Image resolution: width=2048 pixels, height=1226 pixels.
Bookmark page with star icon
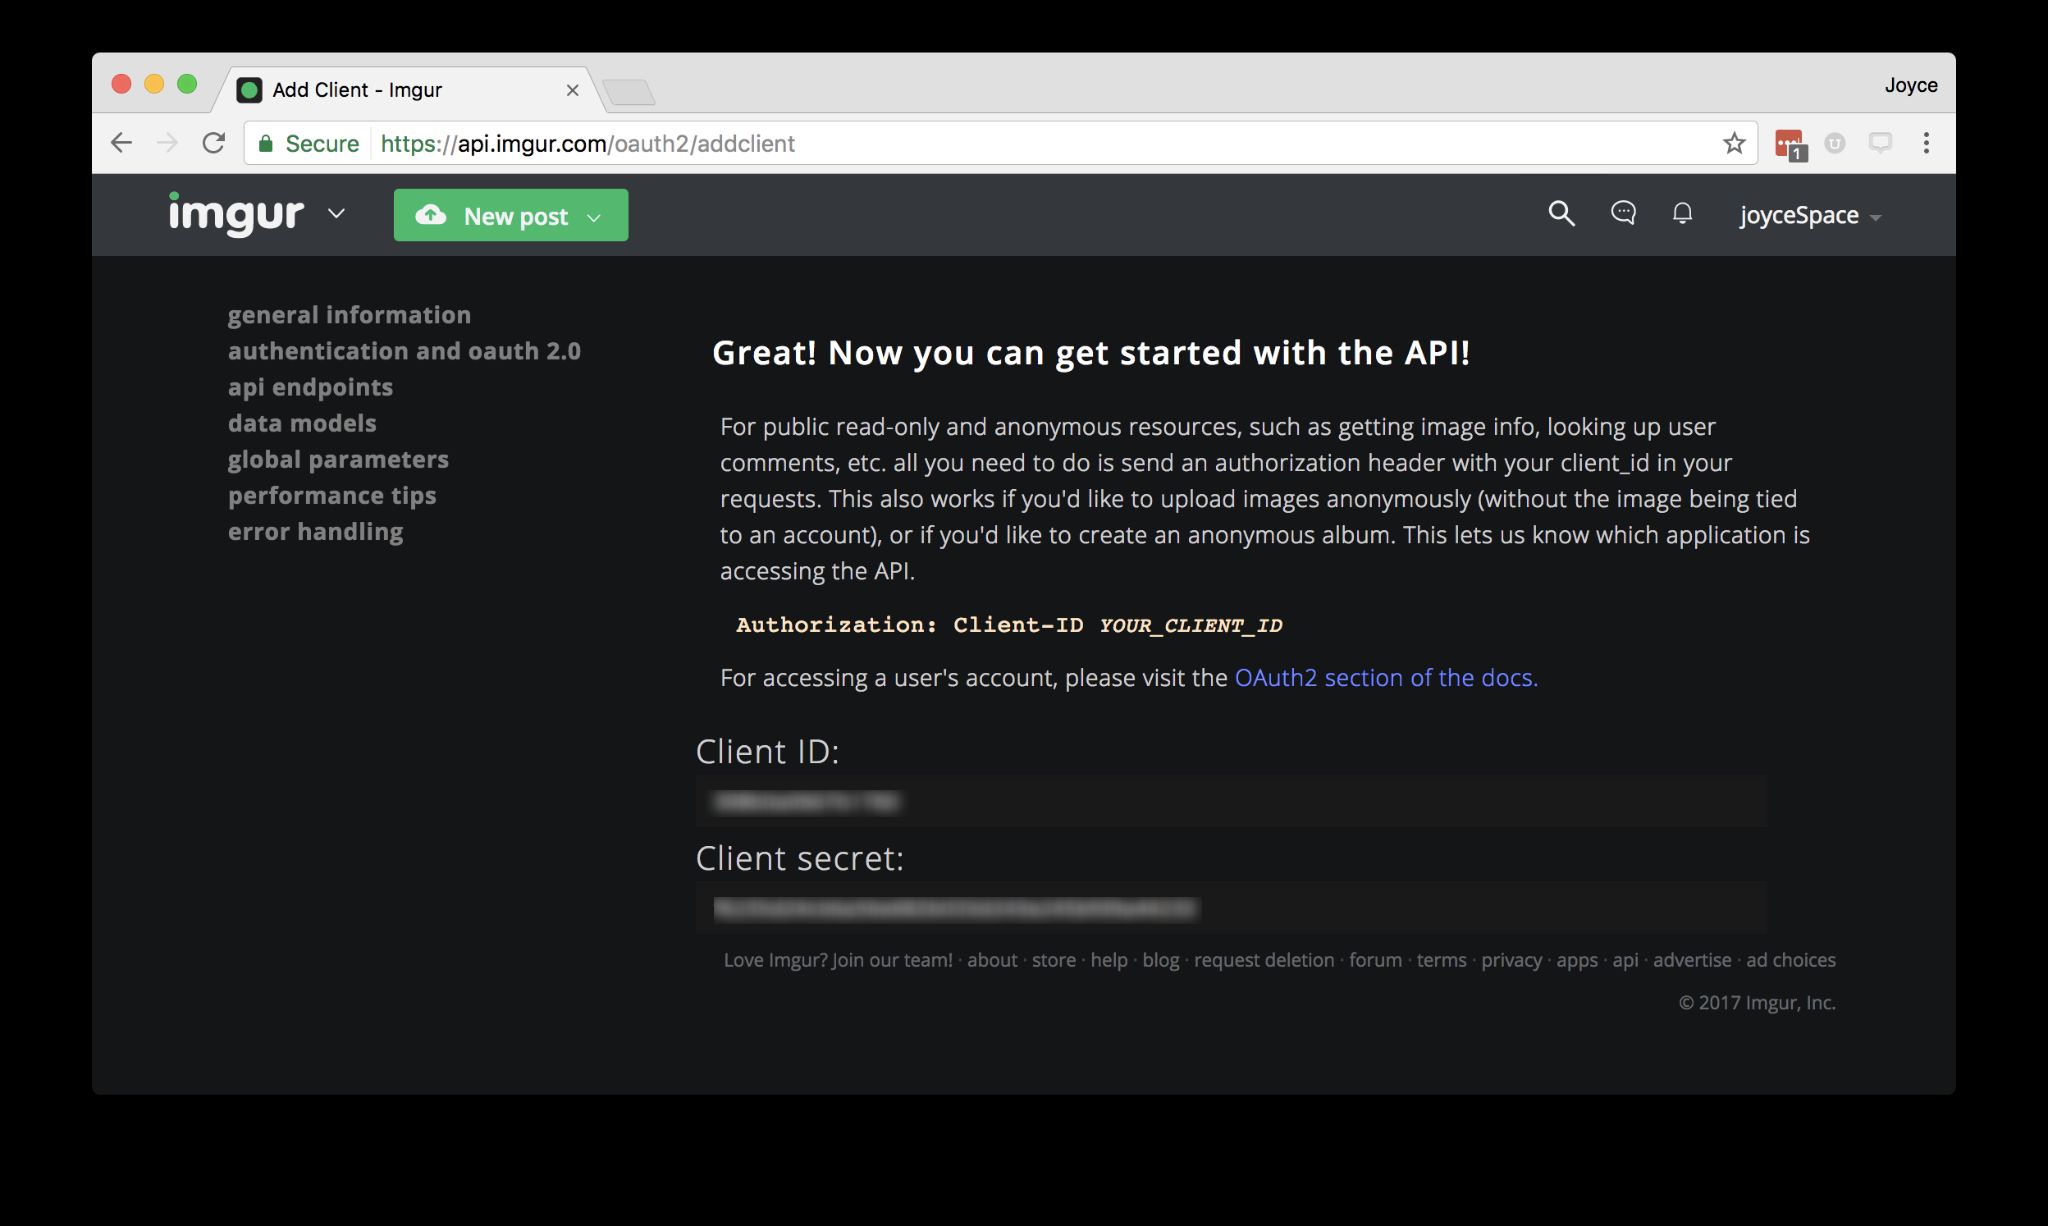tap(1734, 143)
